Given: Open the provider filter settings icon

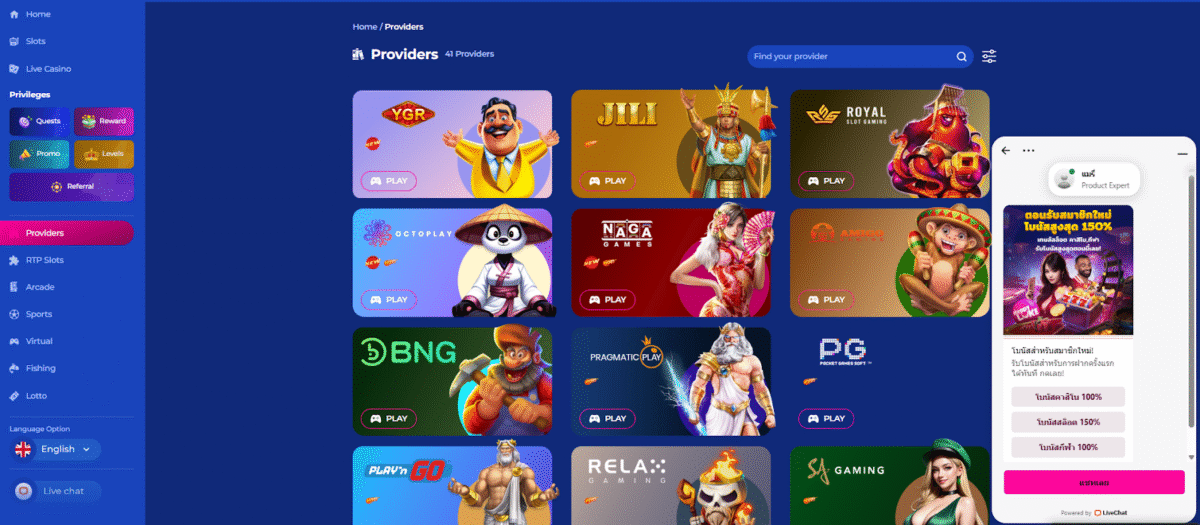Looking at the screenshot, I should tap(989, 57).
